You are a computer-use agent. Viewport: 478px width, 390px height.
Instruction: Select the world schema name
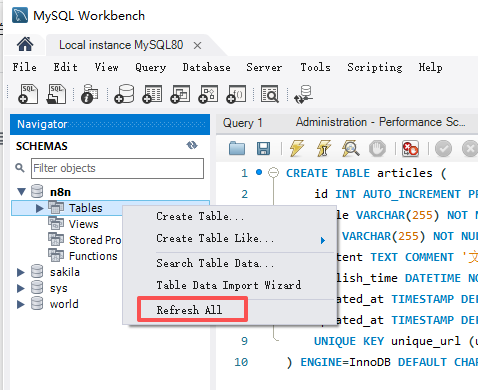64,304
